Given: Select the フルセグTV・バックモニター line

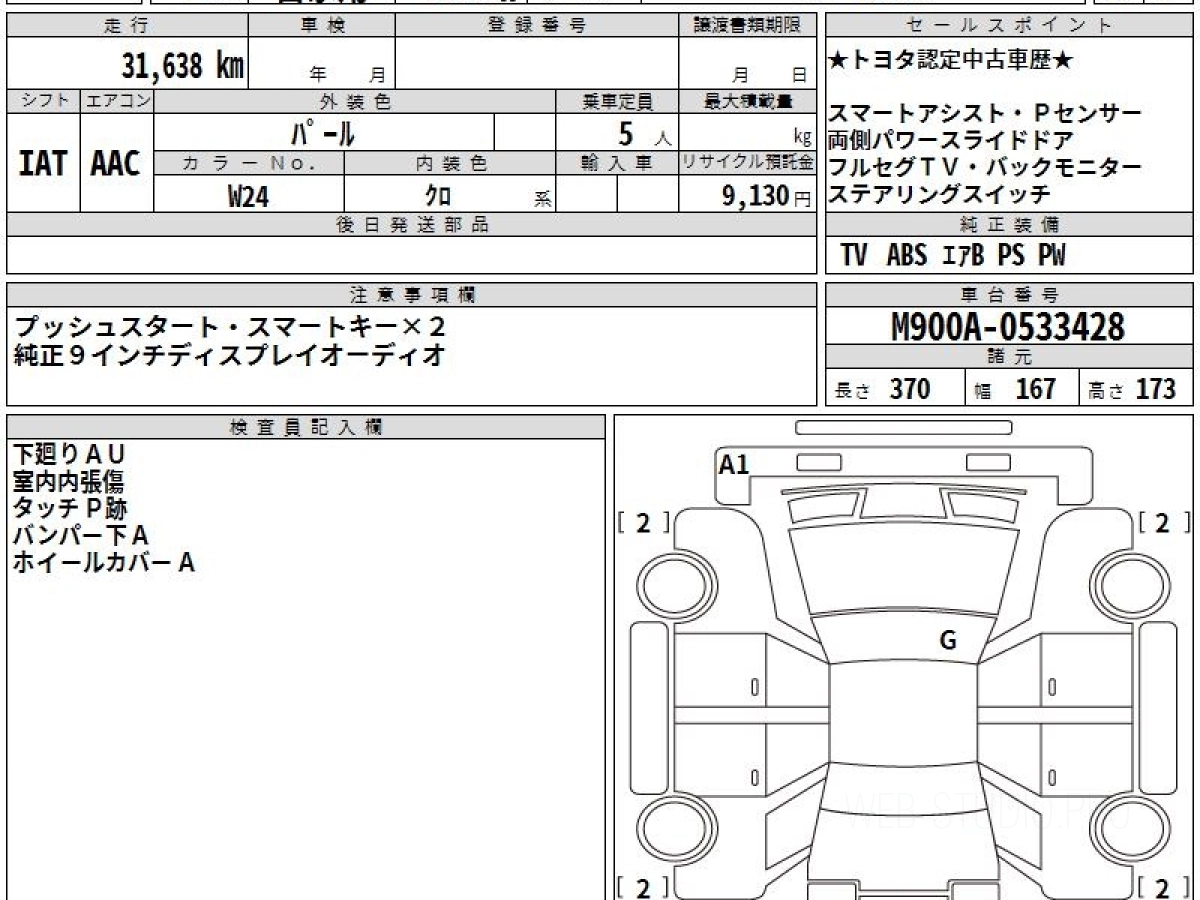Looking at the screenshot, I should [985, 167].
